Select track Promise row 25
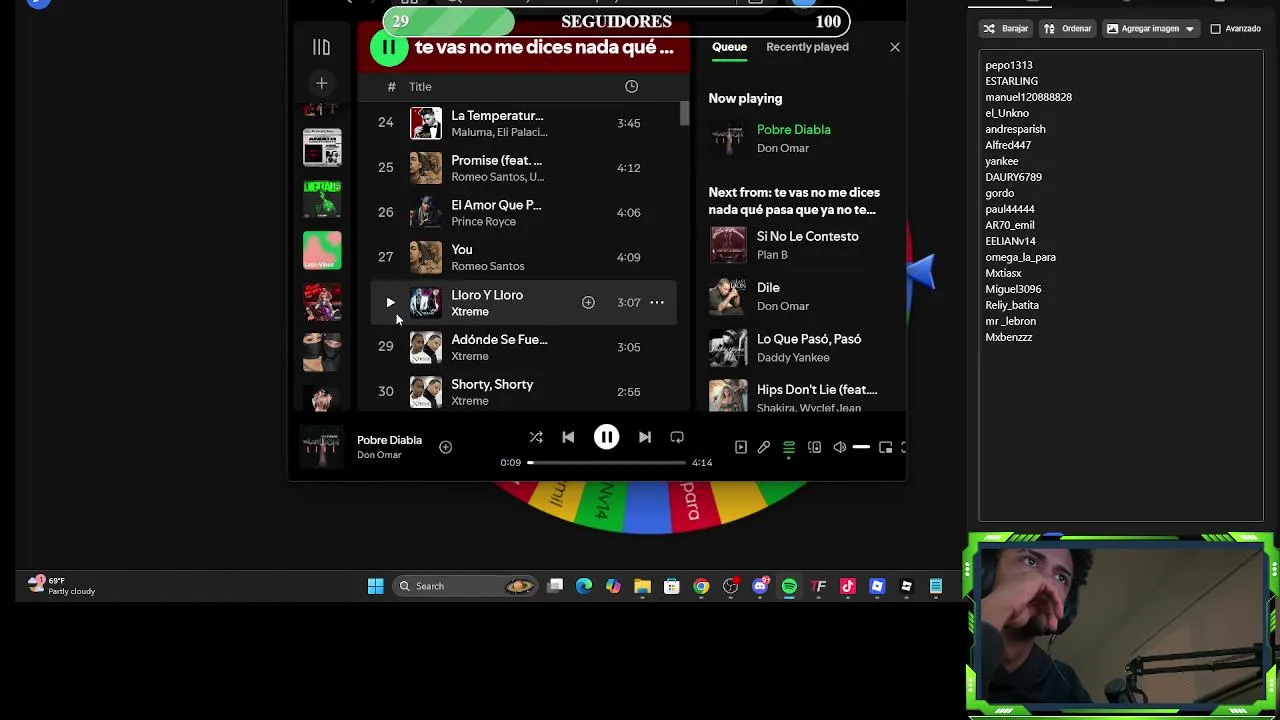This screenshot has height=720, width=1280. coord(523,168)
